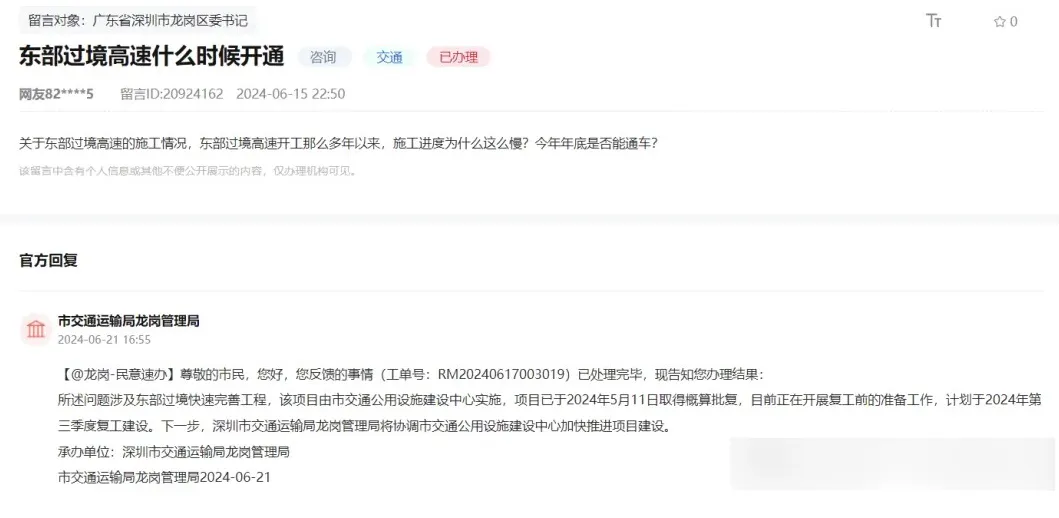Click 市交通运输局龙岗管理局 responder name

(x=128, y=321)
